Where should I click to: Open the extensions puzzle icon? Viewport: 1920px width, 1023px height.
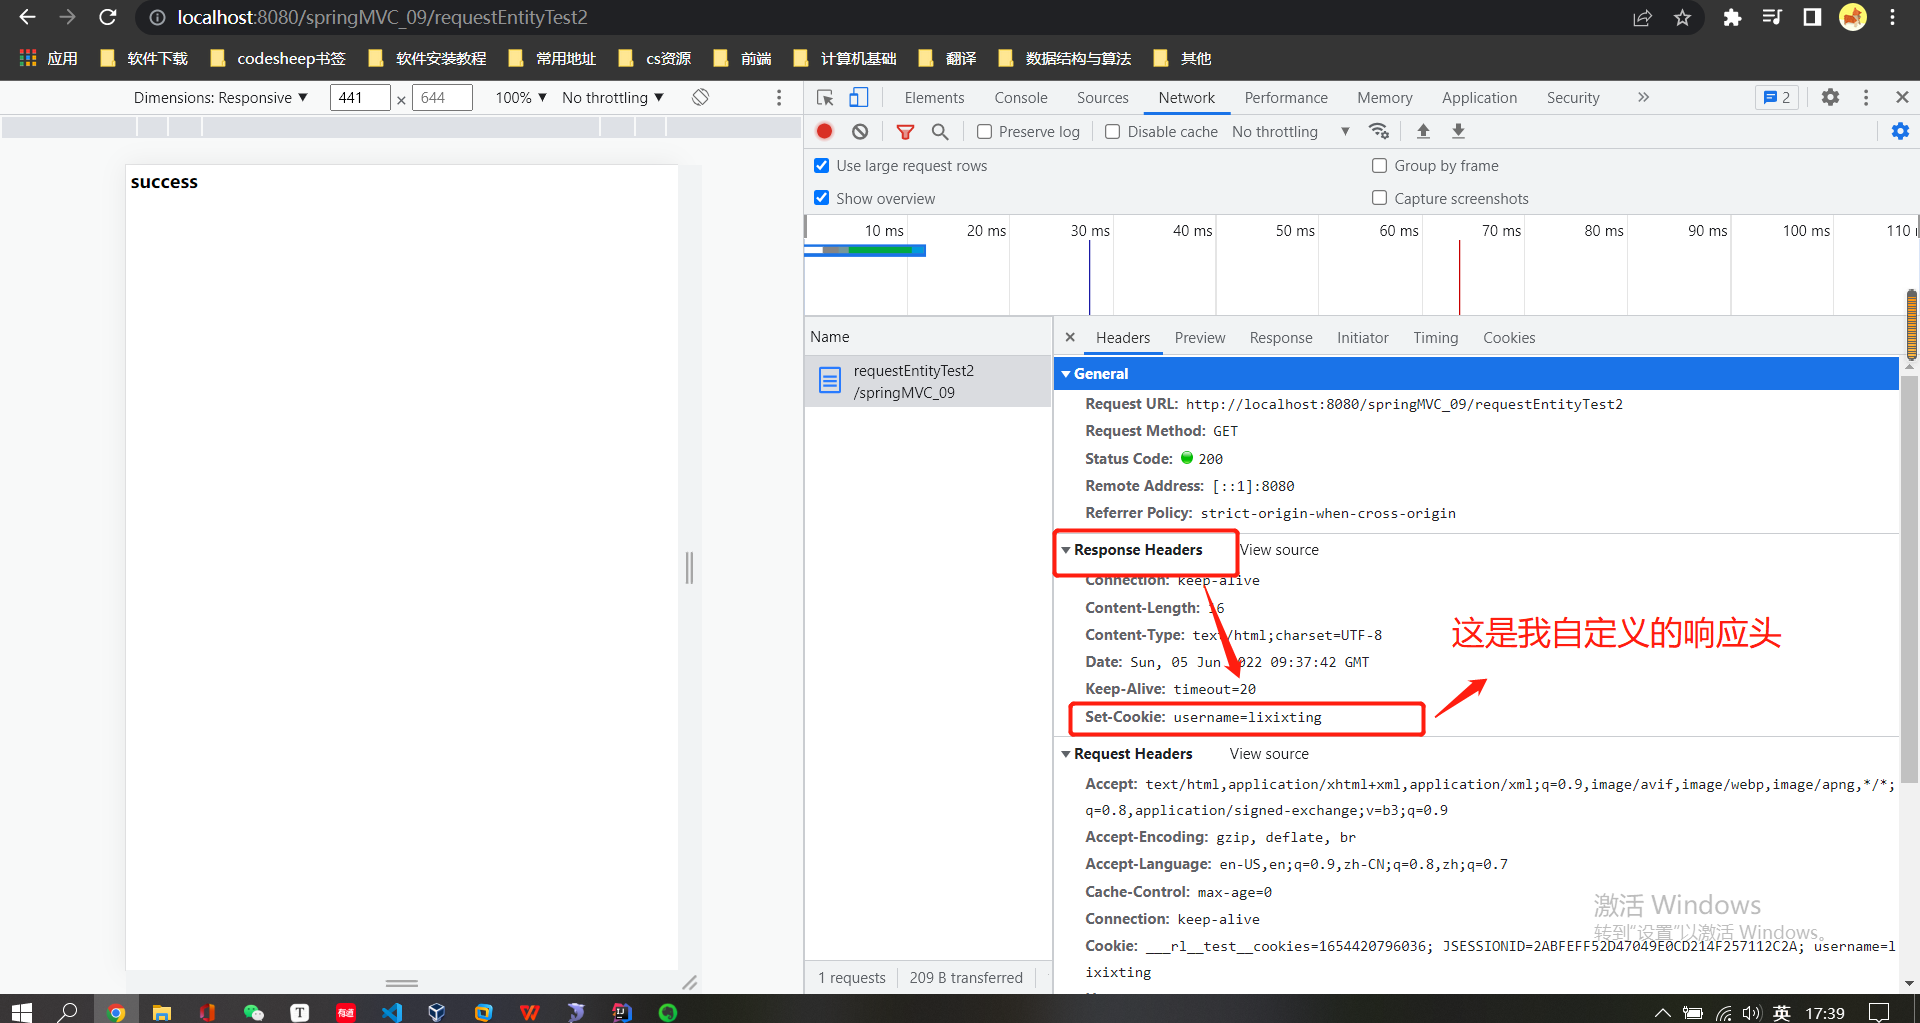point(1732,18)
